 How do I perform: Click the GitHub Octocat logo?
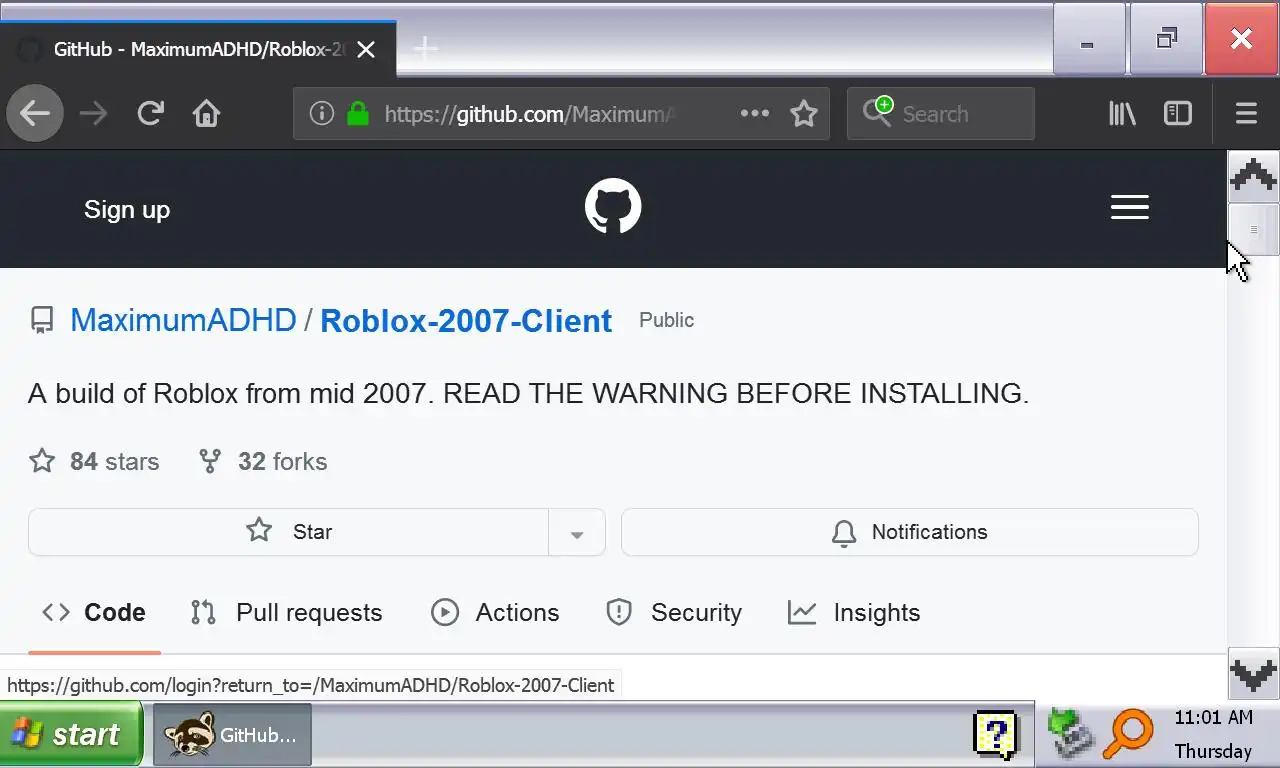613,207
